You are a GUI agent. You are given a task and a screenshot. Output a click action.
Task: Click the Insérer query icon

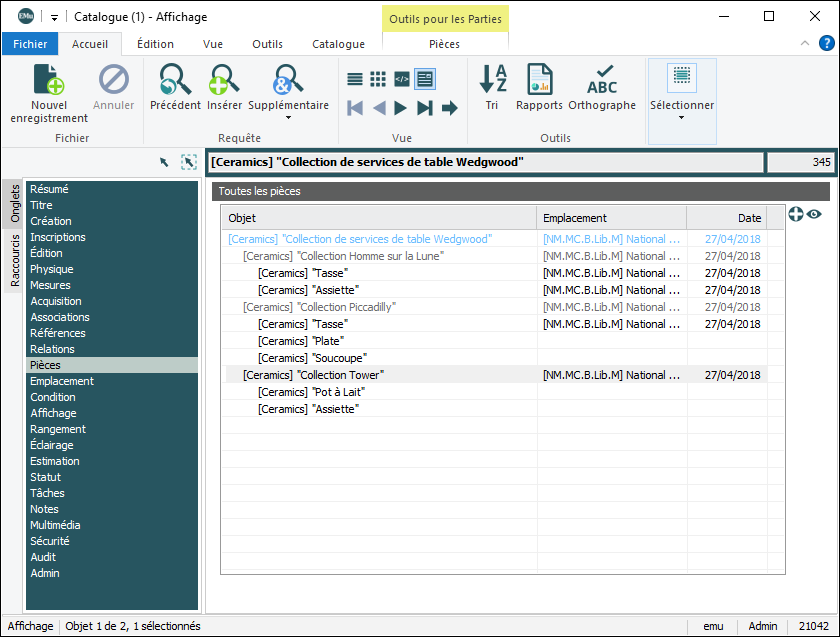tap(224, 80)
